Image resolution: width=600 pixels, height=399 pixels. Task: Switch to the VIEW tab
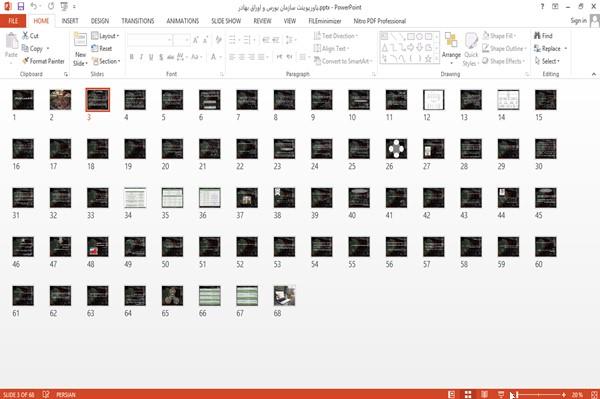[290, 21]
